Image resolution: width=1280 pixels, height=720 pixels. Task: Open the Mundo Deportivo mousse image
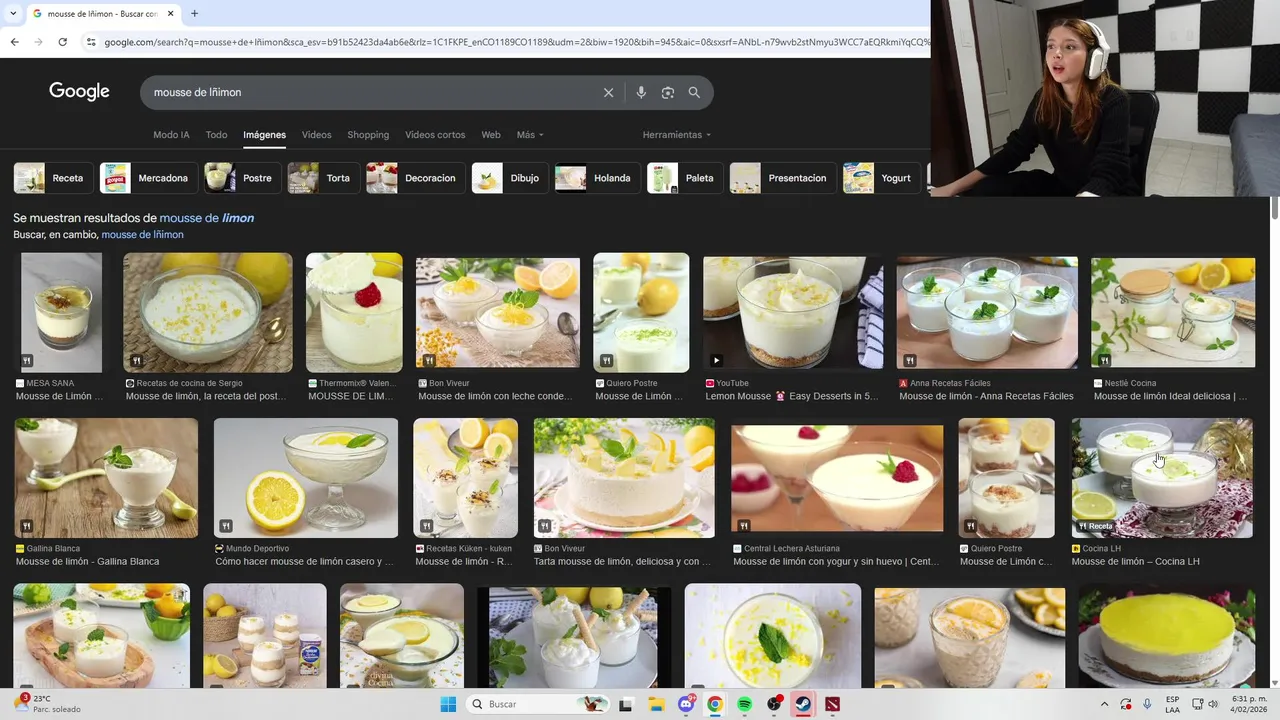(305, 478)
